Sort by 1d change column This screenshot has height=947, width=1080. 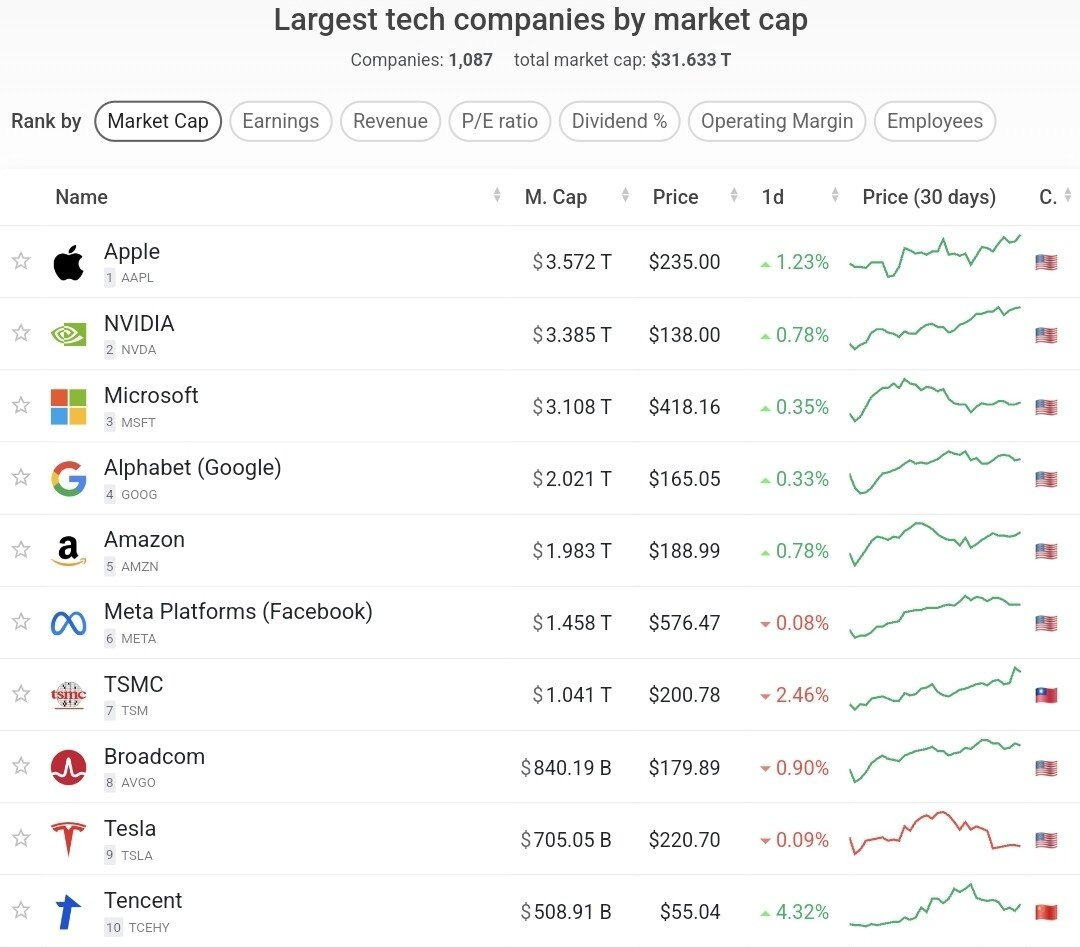tap(835, 197)
